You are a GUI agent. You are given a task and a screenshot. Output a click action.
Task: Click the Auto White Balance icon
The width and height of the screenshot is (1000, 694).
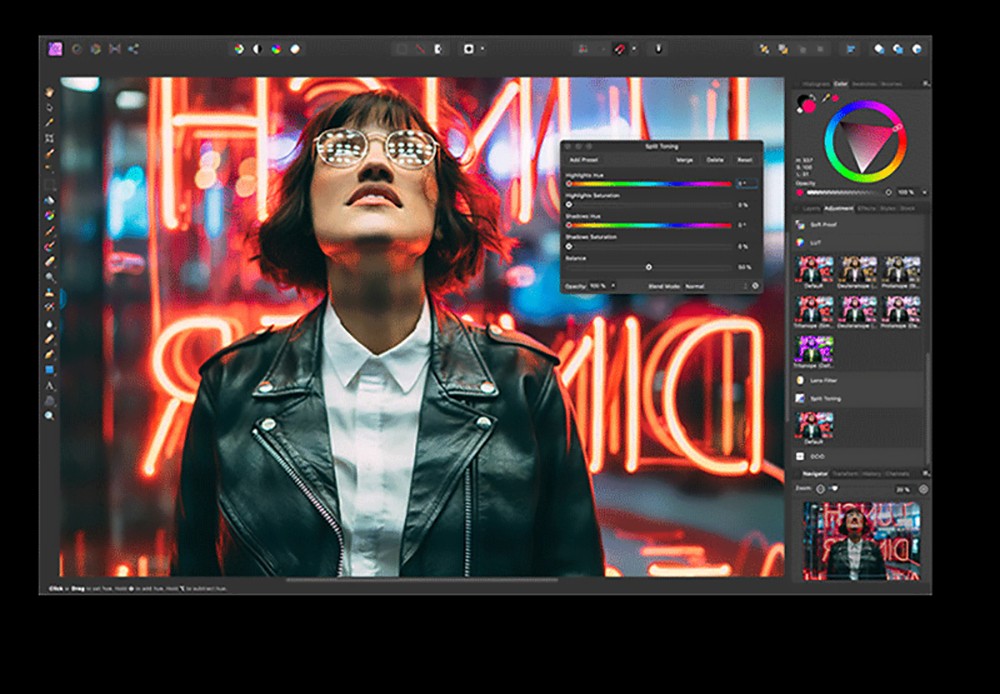[x=295, y=48]
